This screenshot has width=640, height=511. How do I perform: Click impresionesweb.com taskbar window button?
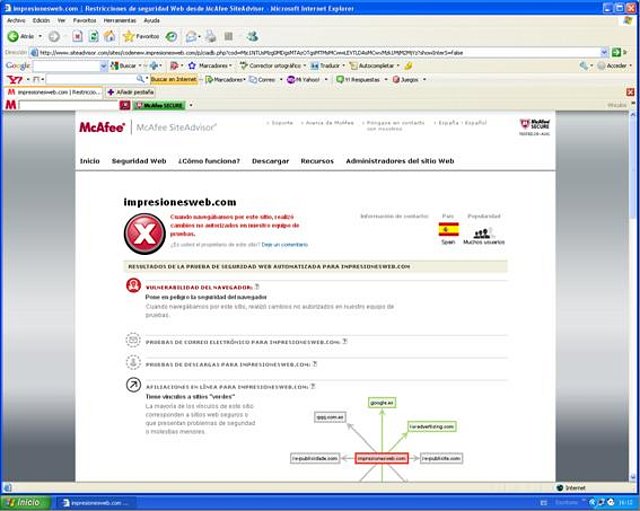[96, 503]
